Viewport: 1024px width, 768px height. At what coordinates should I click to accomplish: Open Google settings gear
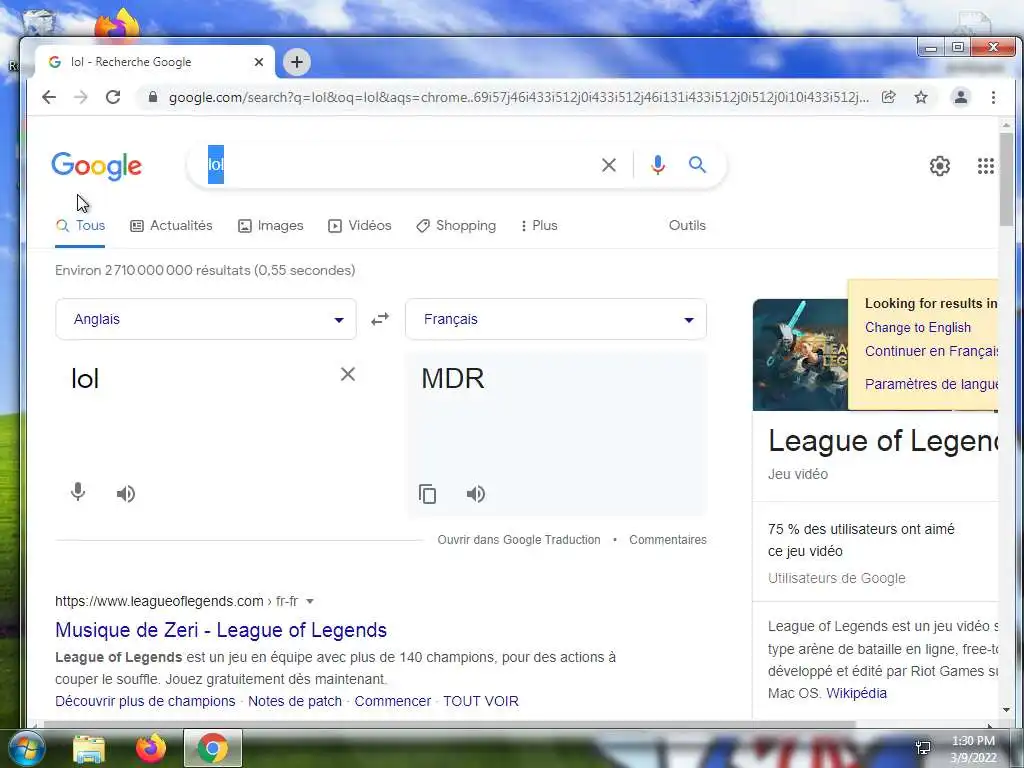[x=940, y=166]
